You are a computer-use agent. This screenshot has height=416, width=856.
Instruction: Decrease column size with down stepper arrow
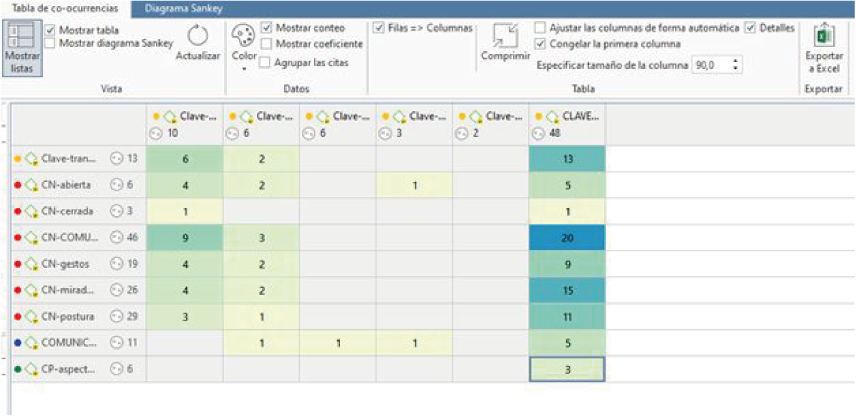736,69
